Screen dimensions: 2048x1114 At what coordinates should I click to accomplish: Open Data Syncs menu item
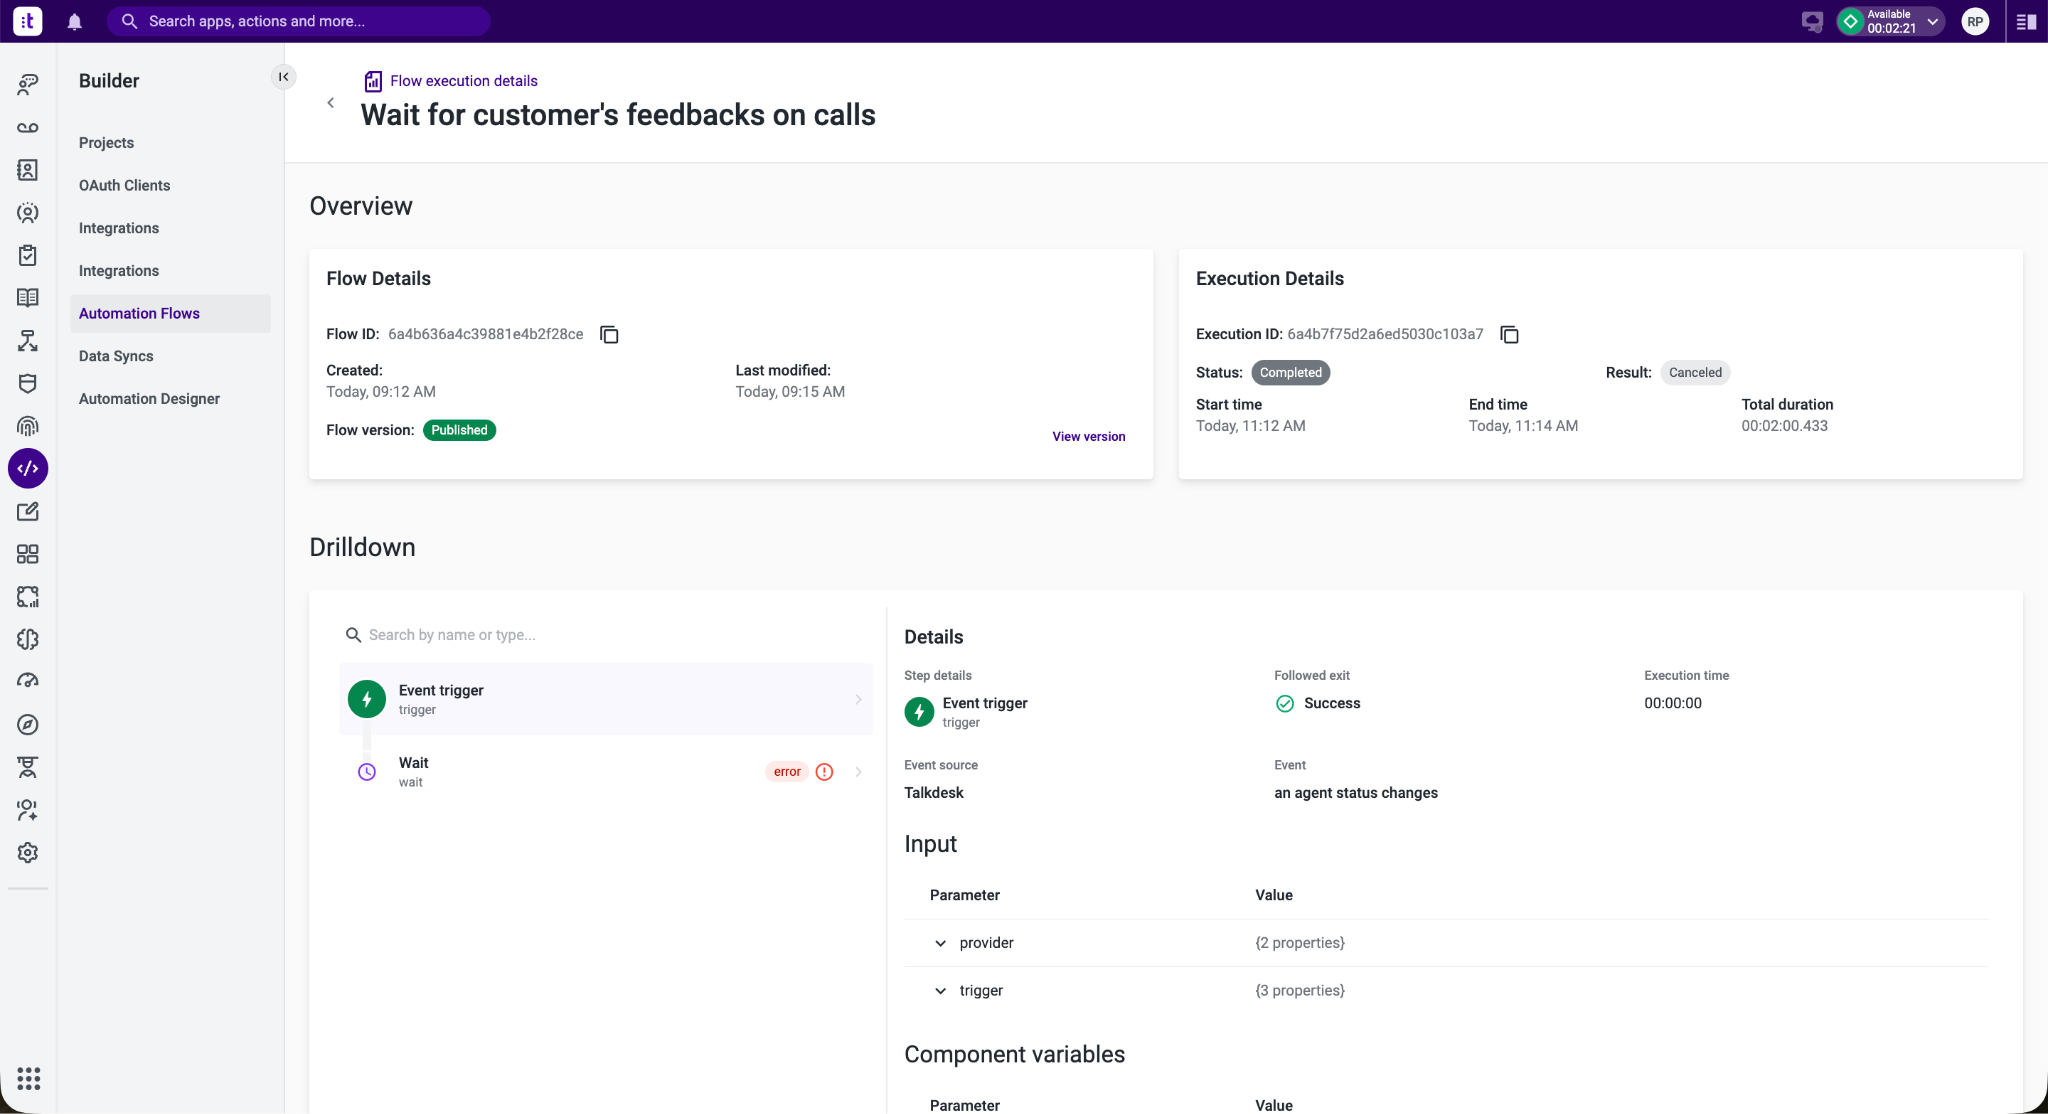click(116, 356)
